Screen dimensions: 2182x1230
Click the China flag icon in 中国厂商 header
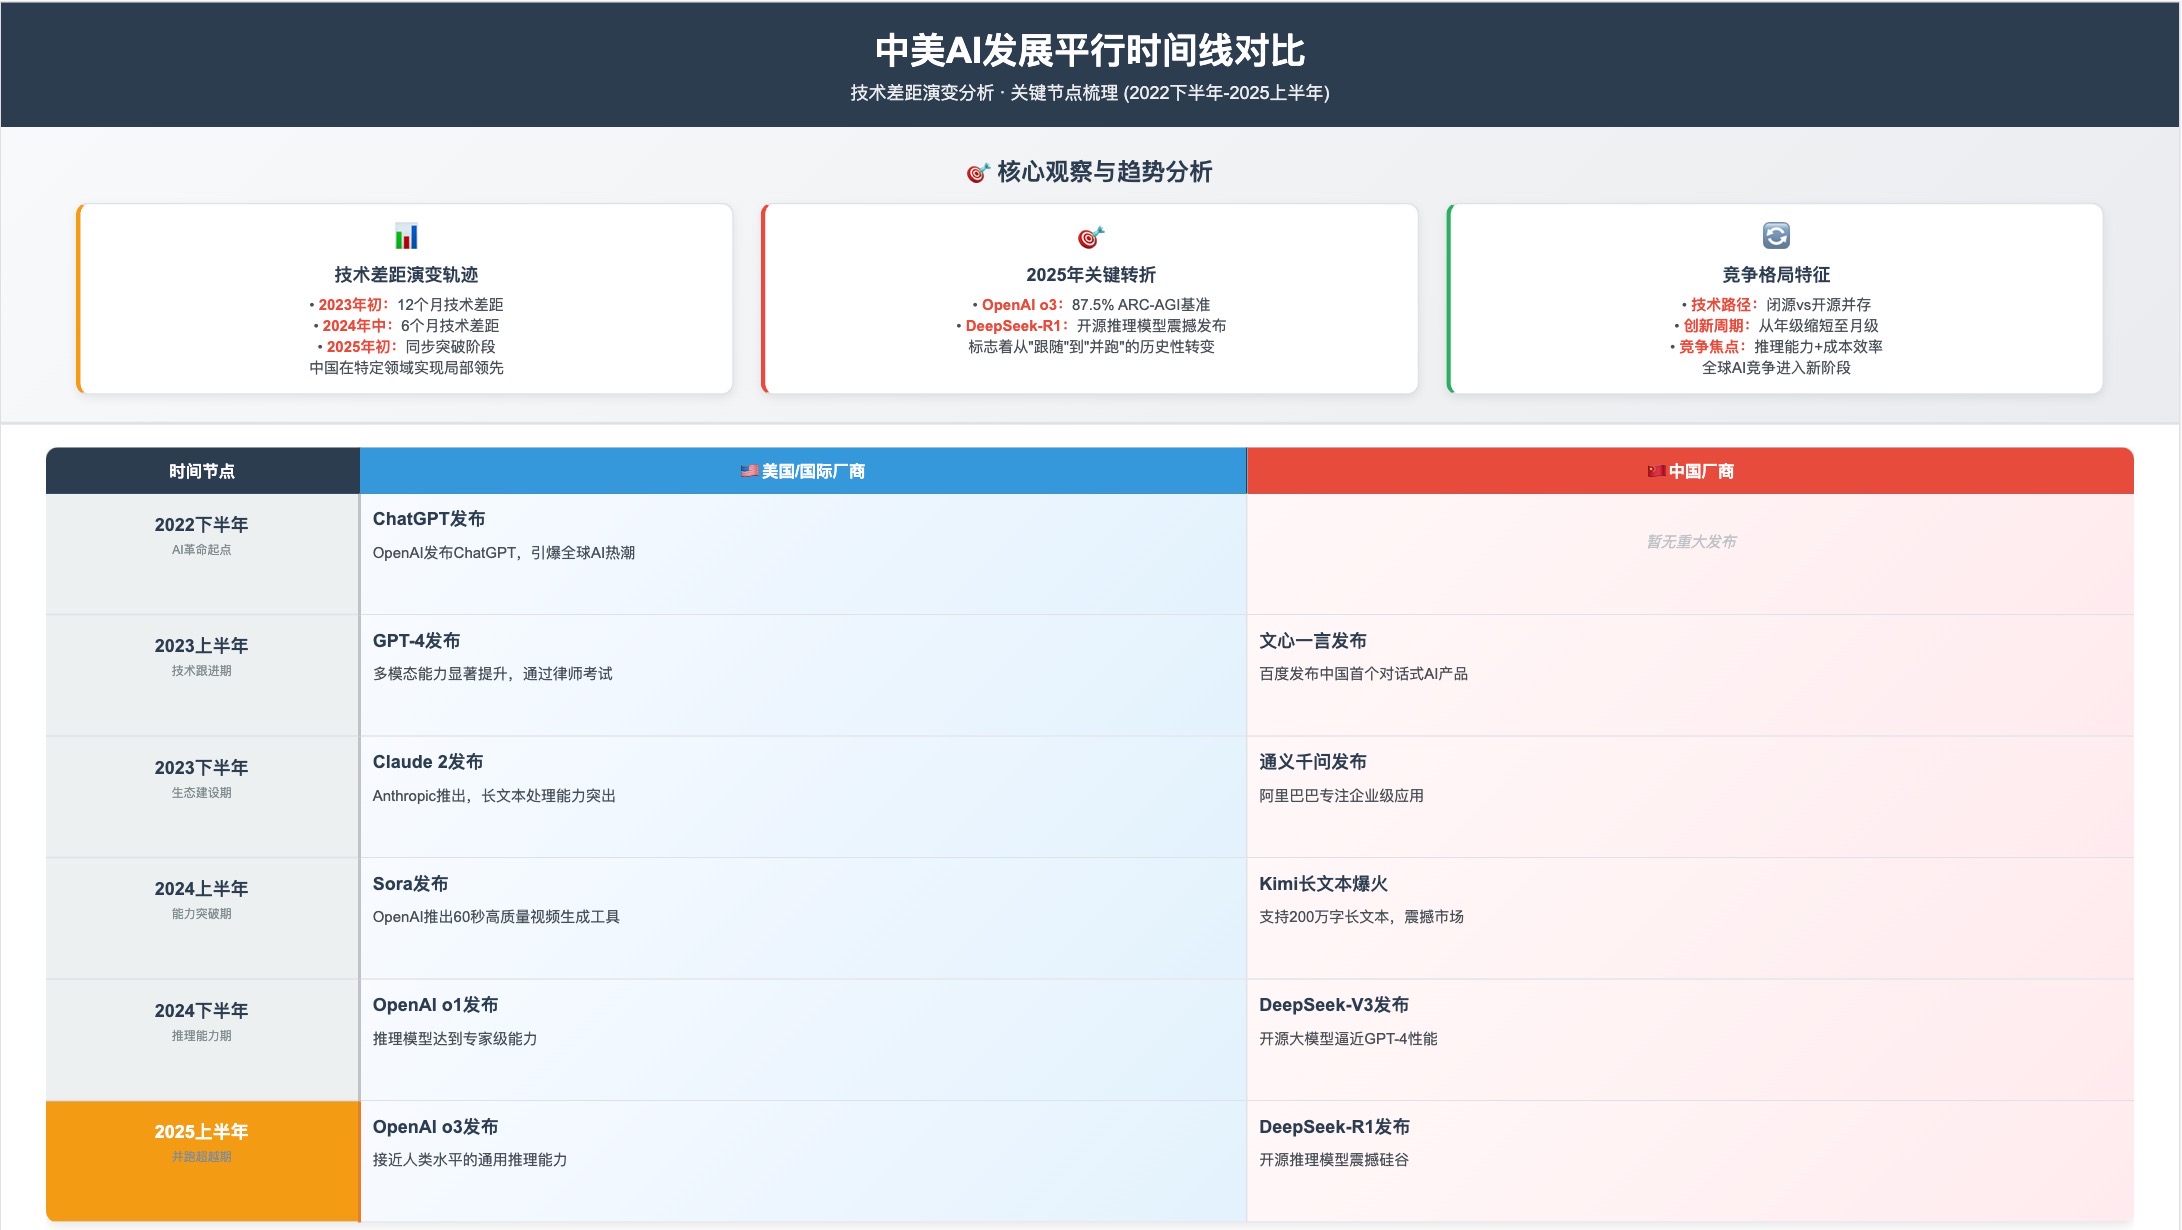(x=1656, y=471)
